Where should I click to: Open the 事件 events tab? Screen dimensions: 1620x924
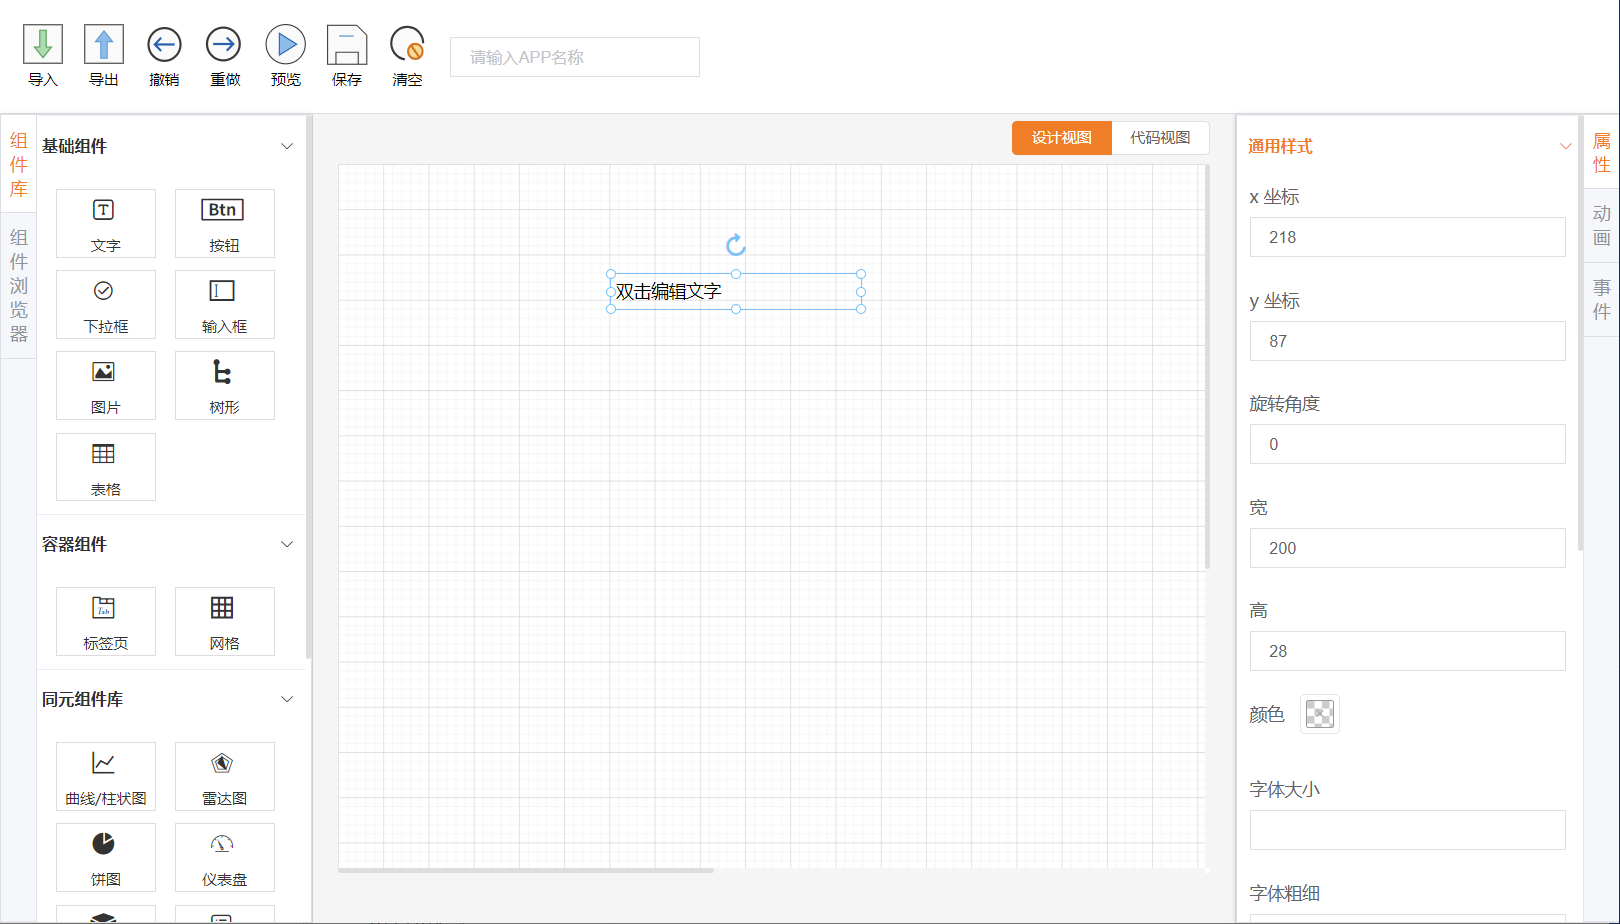pos(1602,300)
